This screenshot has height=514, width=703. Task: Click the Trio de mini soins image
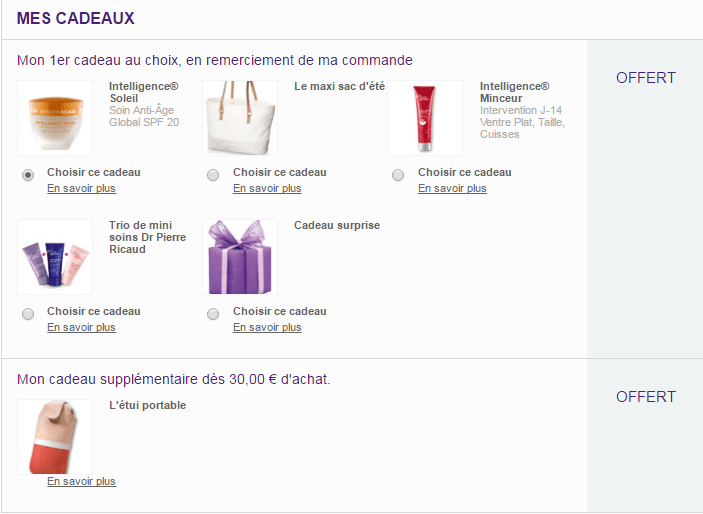[55, 257]
